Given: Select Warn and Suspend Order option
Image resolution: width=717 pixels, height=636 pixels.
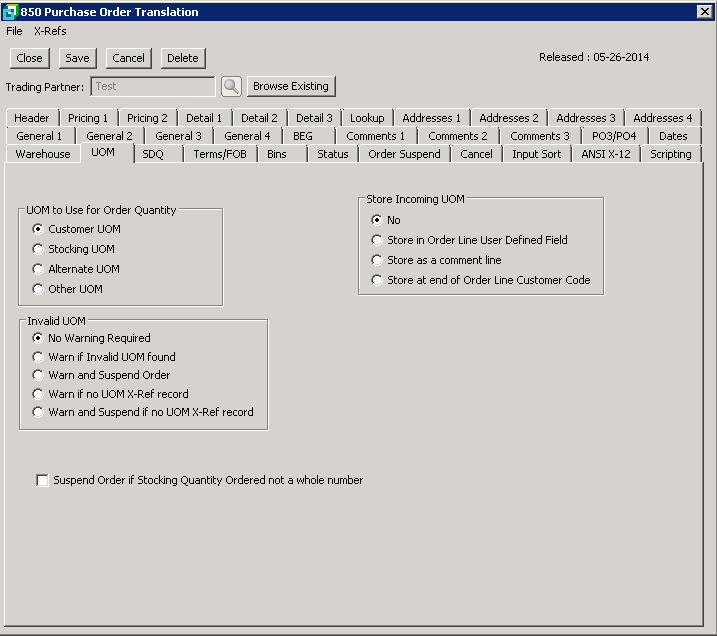Looking at the screenshot, I should coord(38,375).
